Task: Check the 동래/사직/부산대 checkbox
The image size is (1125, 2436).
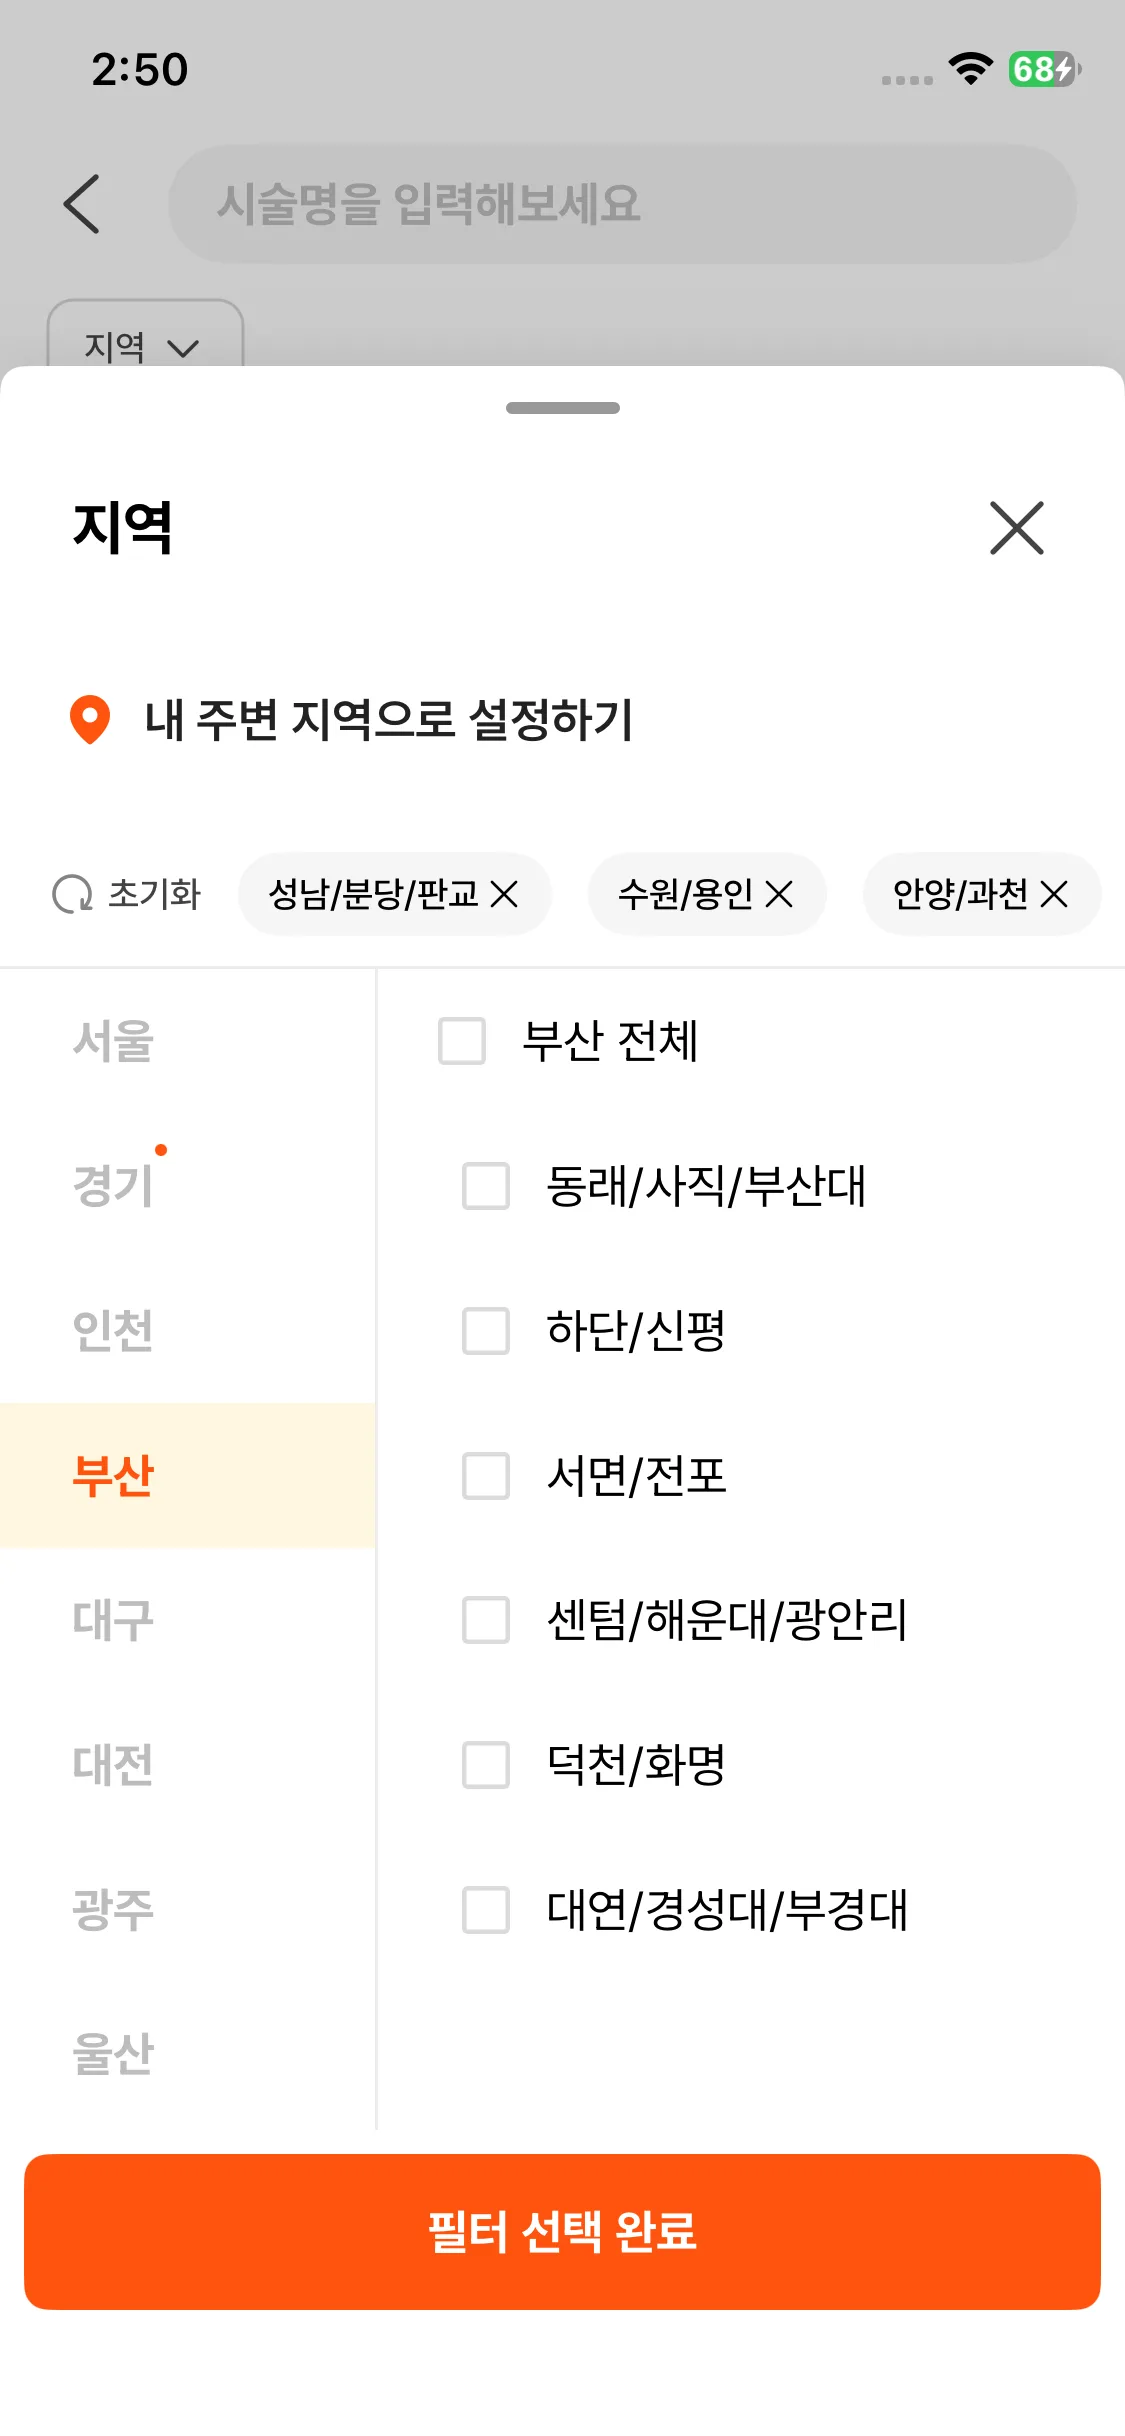Action: coord(486,1186)
